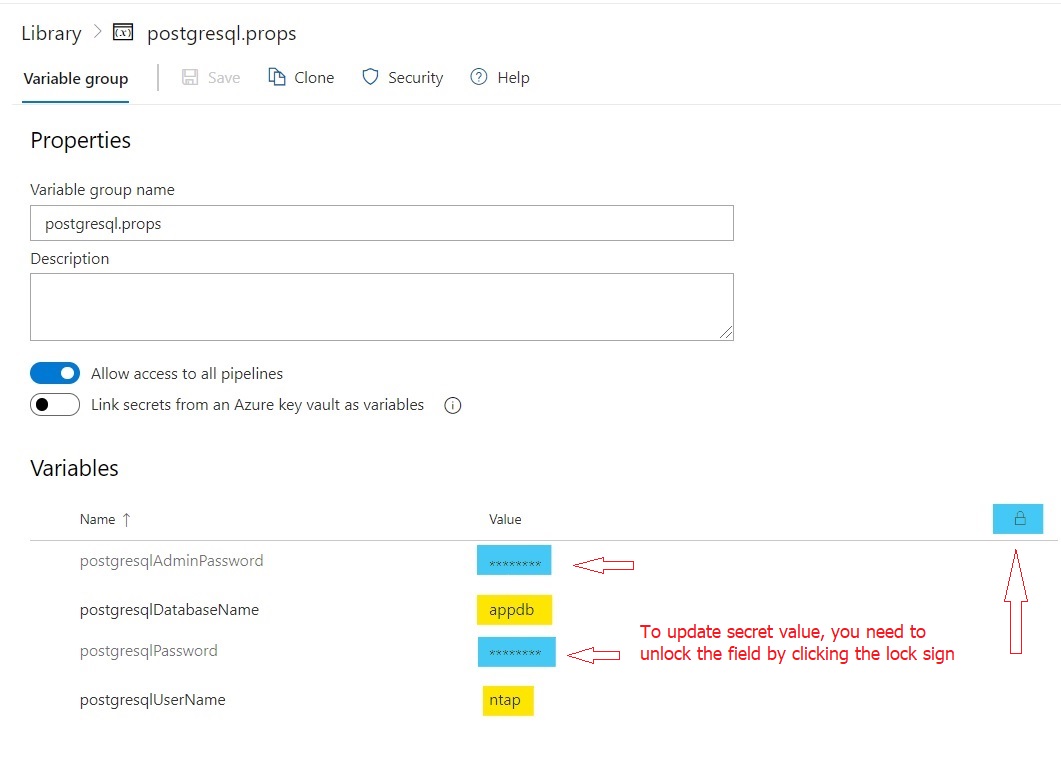Open the Variable group tab
This screenshot has width=1061, height=761.
tap(76, 78)
